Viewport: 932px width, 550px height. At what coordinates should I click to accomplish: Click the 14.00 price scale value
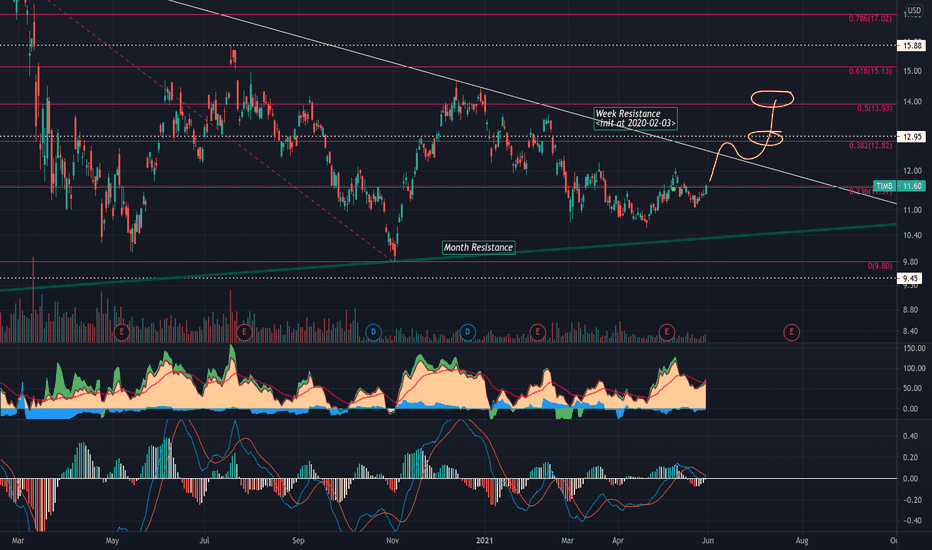point(912,102)
